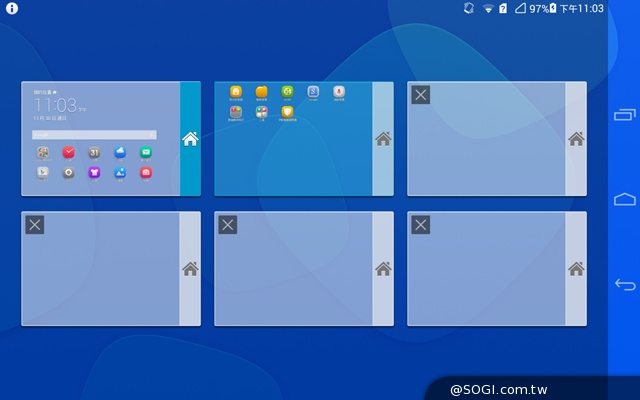Tap the home icon on the bottom-right panel
This screenshot has height=400, width=640.
[x=576, y=268]
